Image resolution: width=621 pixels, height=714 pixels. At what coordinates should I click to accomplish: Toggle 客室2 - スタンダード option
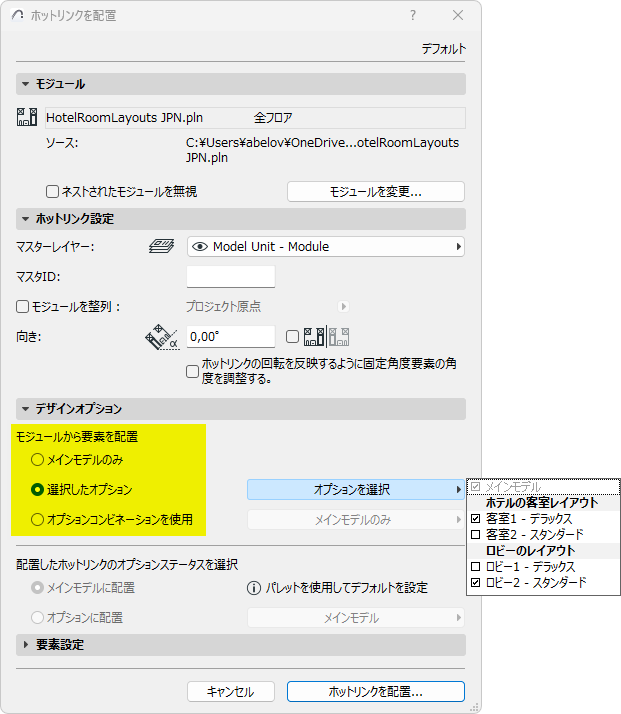[x=543, y=534]
